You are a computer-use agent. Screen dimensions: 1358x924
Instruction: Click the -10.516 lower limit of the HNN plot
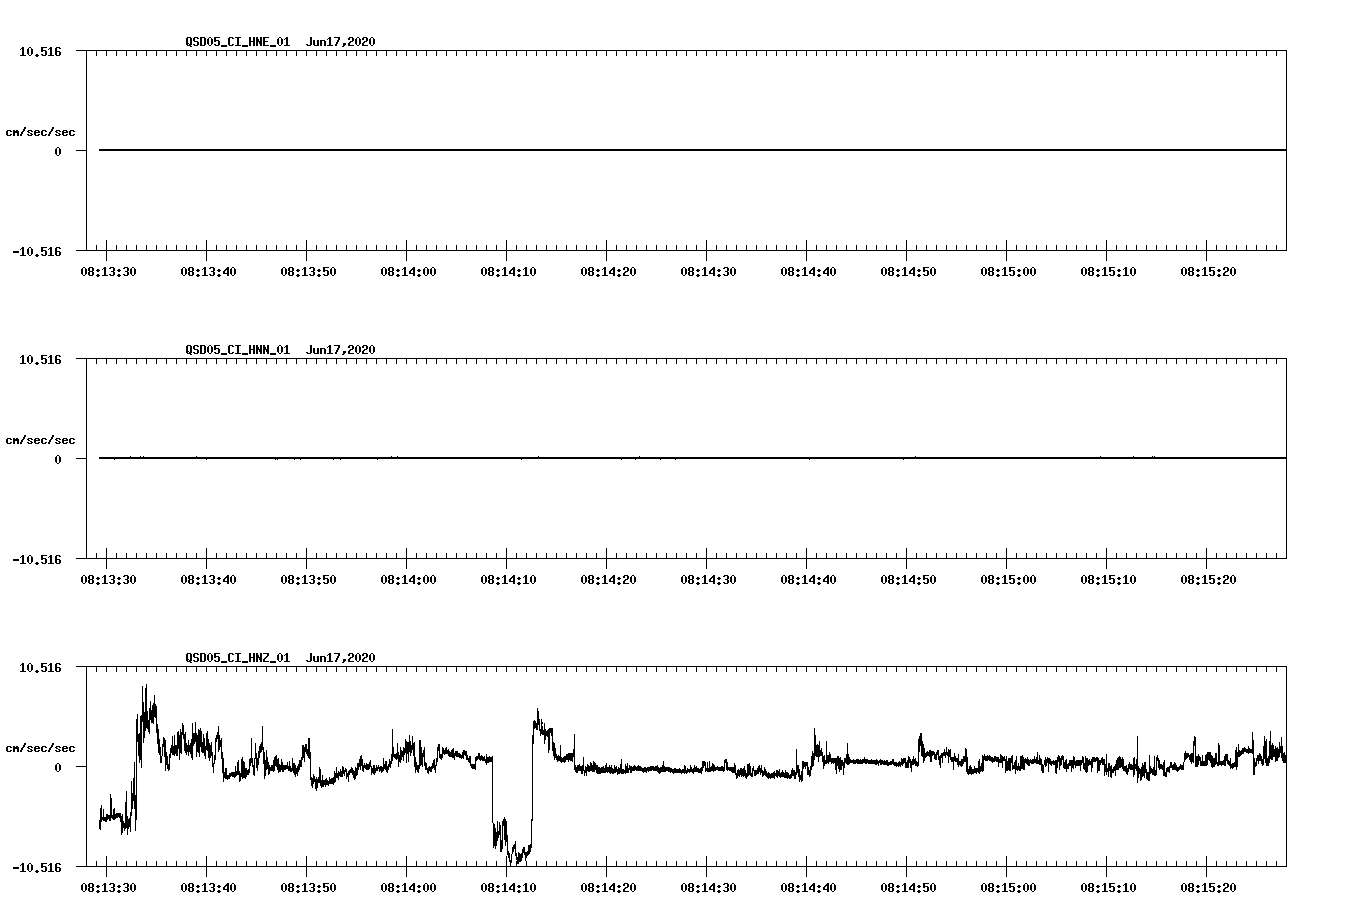(37, 559)
